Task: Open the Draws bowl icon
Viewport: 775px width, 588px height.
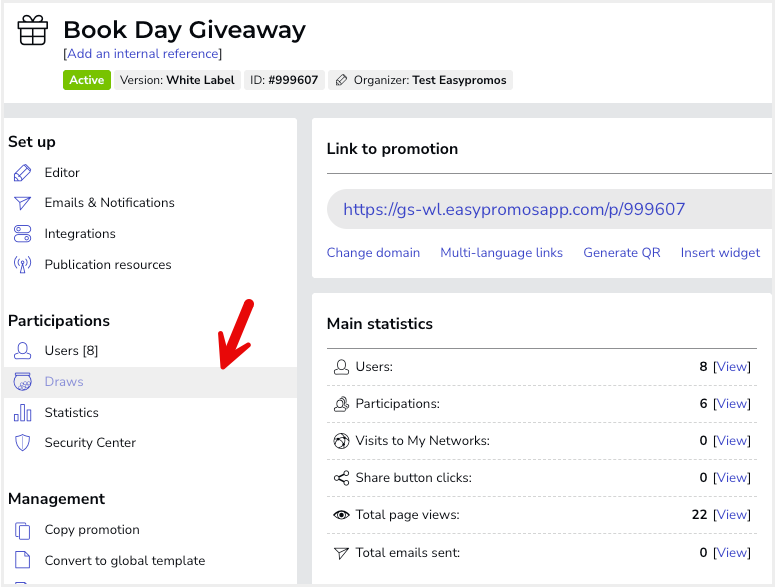Action: pos(22,381)
